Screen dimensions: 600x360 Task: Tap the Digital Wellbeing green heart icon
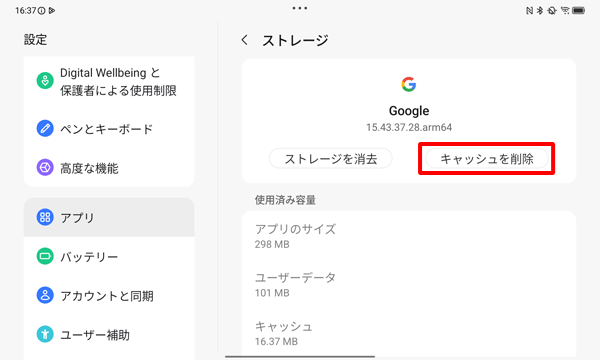tap(45, 81)
